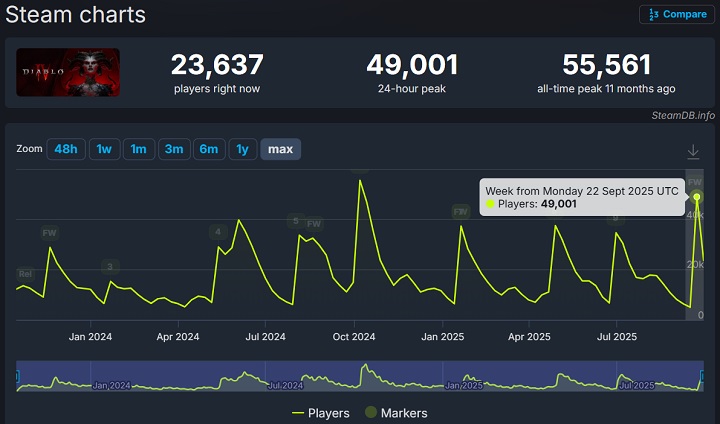Select the 1m zoom option
The image size is (720, 424).
138,149
